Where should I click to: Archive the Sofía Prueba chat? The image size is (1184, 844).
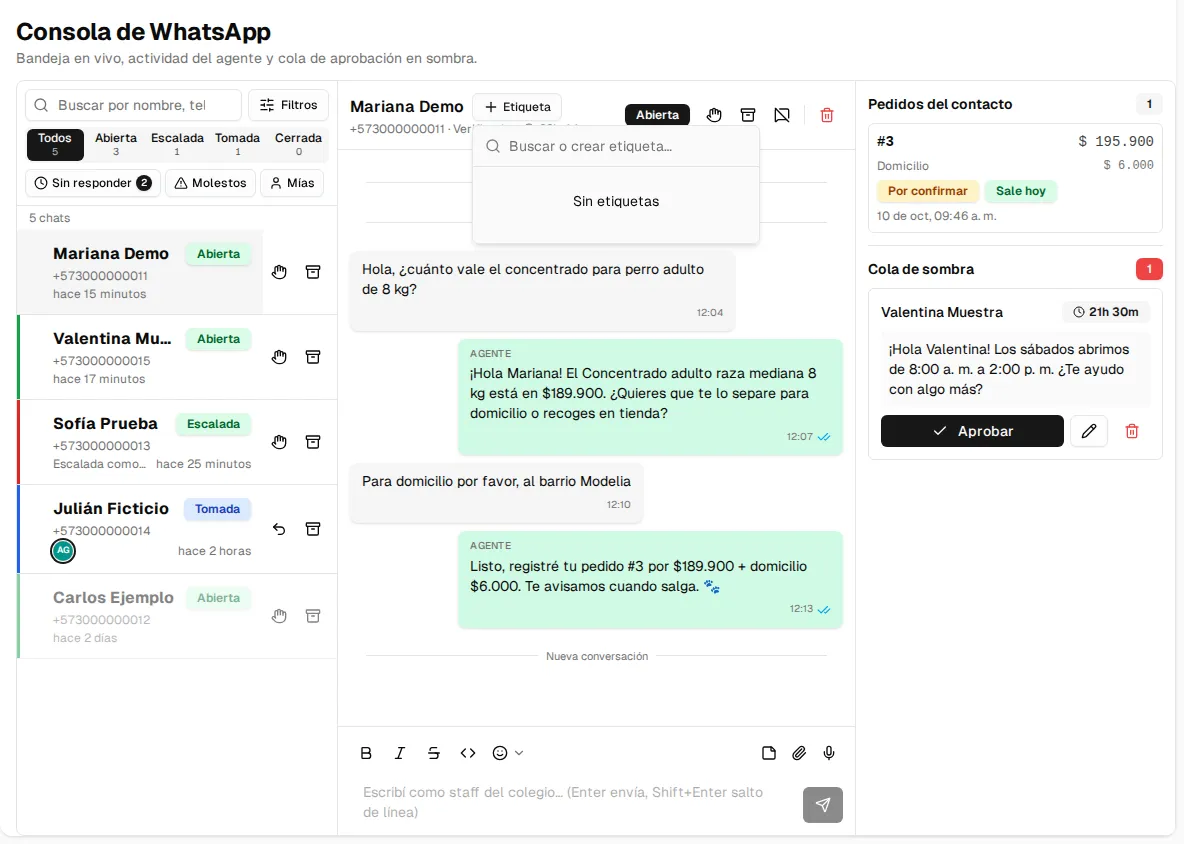[x=313, y=442]
